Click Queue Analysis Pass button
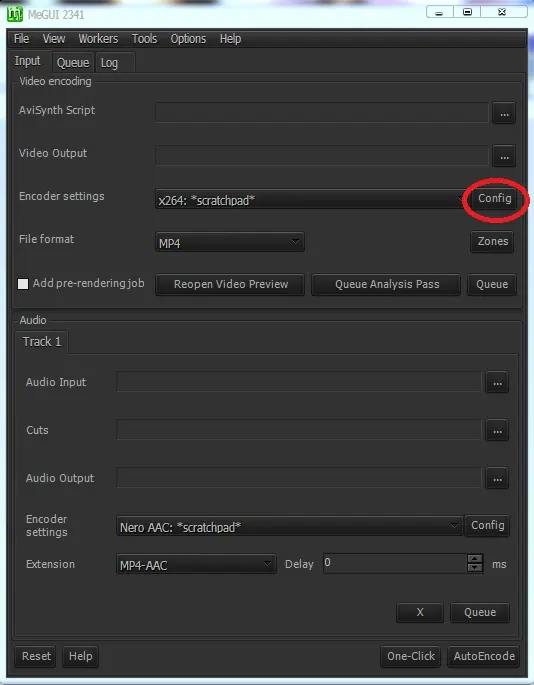This screenshot has width=534, height=685. click(386, 284)
